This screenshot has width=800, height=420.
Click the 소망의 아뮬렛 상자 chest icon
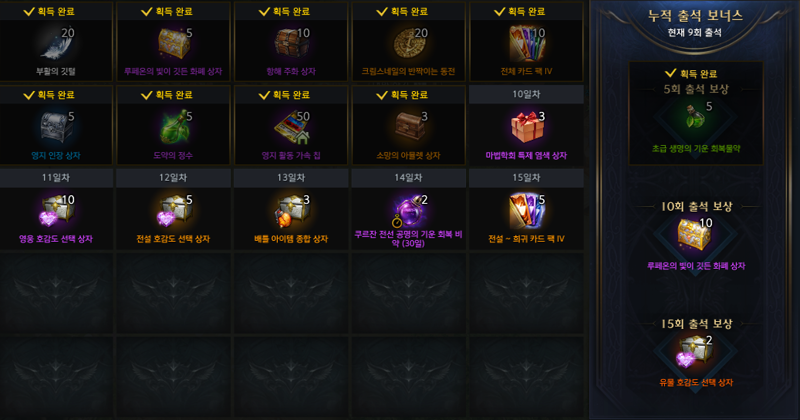[x=410, y=127]
